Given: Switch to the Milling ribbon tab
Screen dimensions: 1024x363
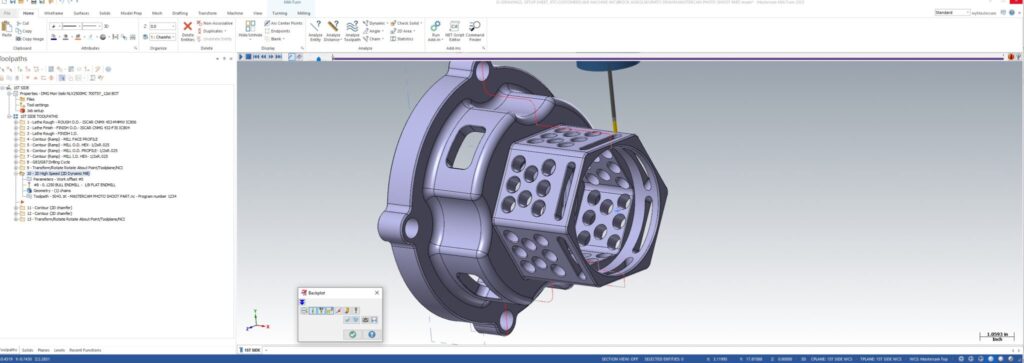Looking at the screenshot, I should [304, 13].
